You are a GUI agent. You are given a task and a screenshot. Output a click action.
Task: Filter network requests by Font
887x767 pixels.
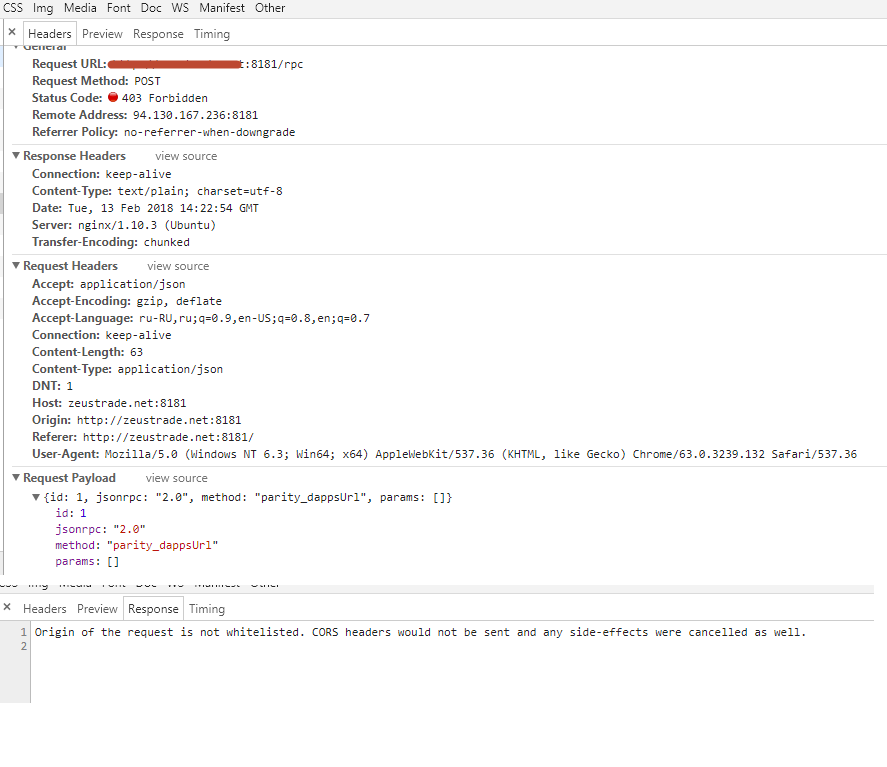click(118, 8)
